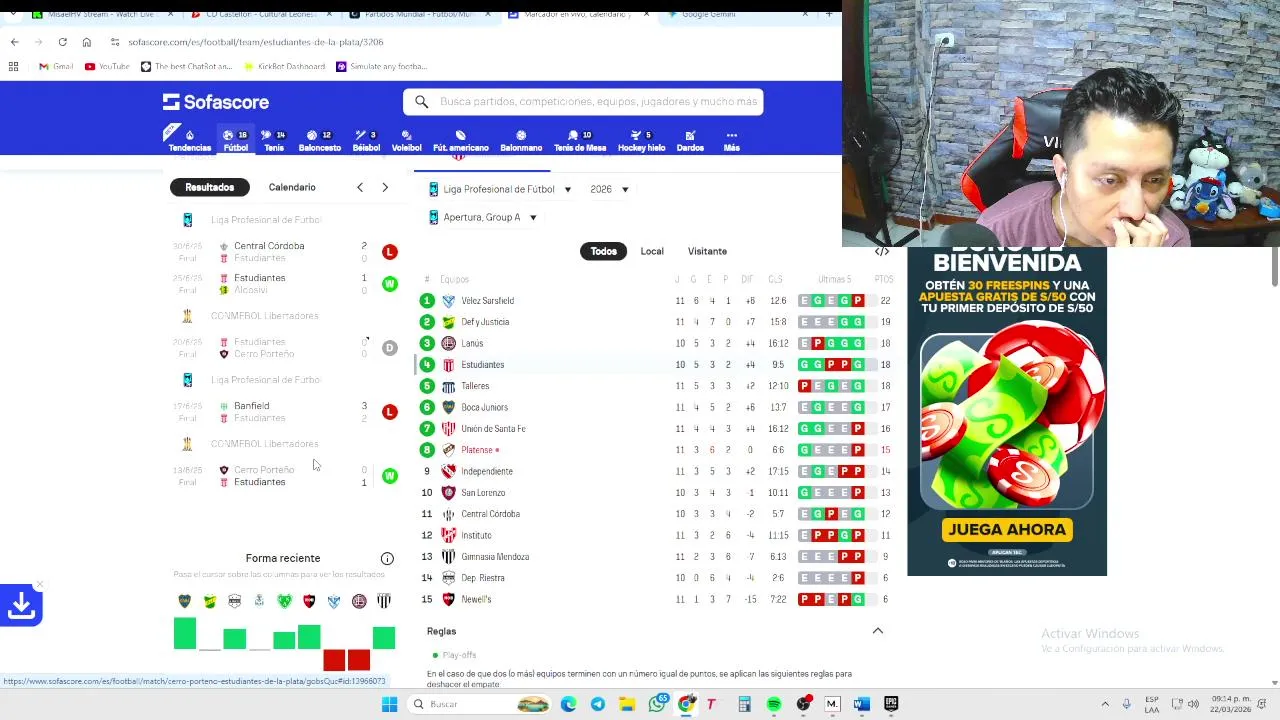Select the Todos standings filter
Viewport: 1280px width, 720px height.
tap(604, 251)
